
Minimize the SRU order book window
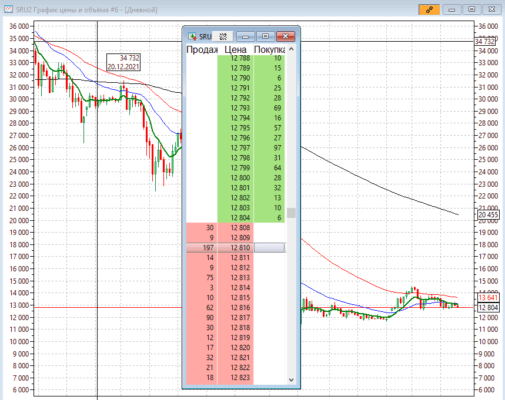tap(245, 36)
